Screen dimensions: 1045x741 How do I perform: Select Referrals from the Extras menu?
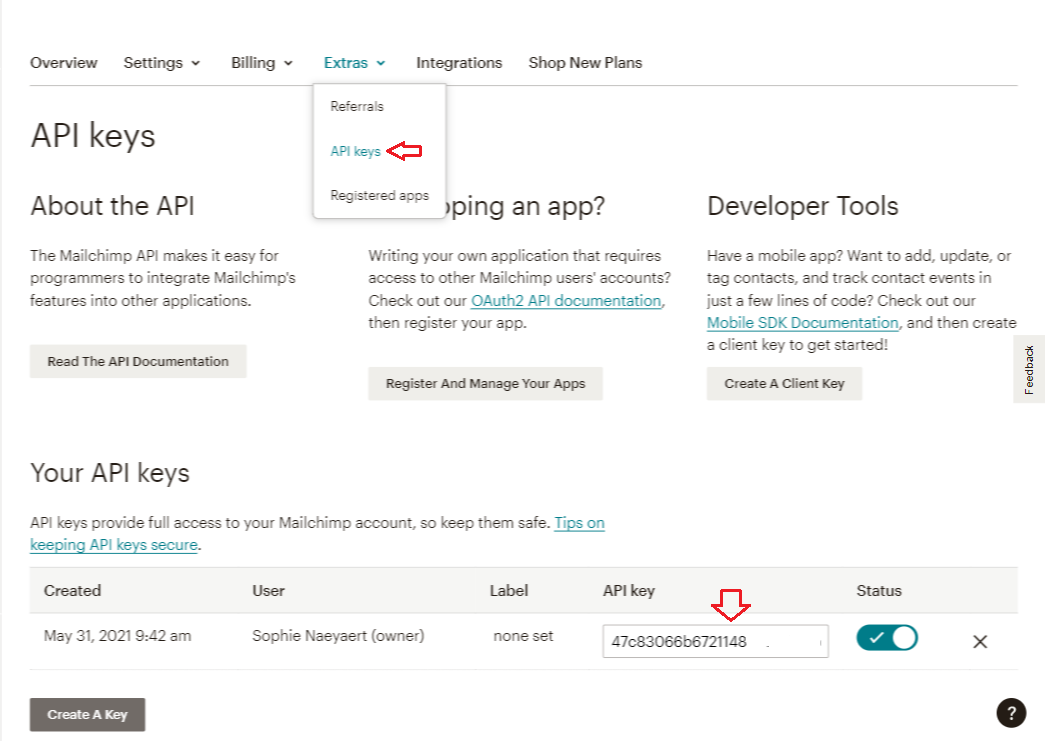(x=357, y=107)
